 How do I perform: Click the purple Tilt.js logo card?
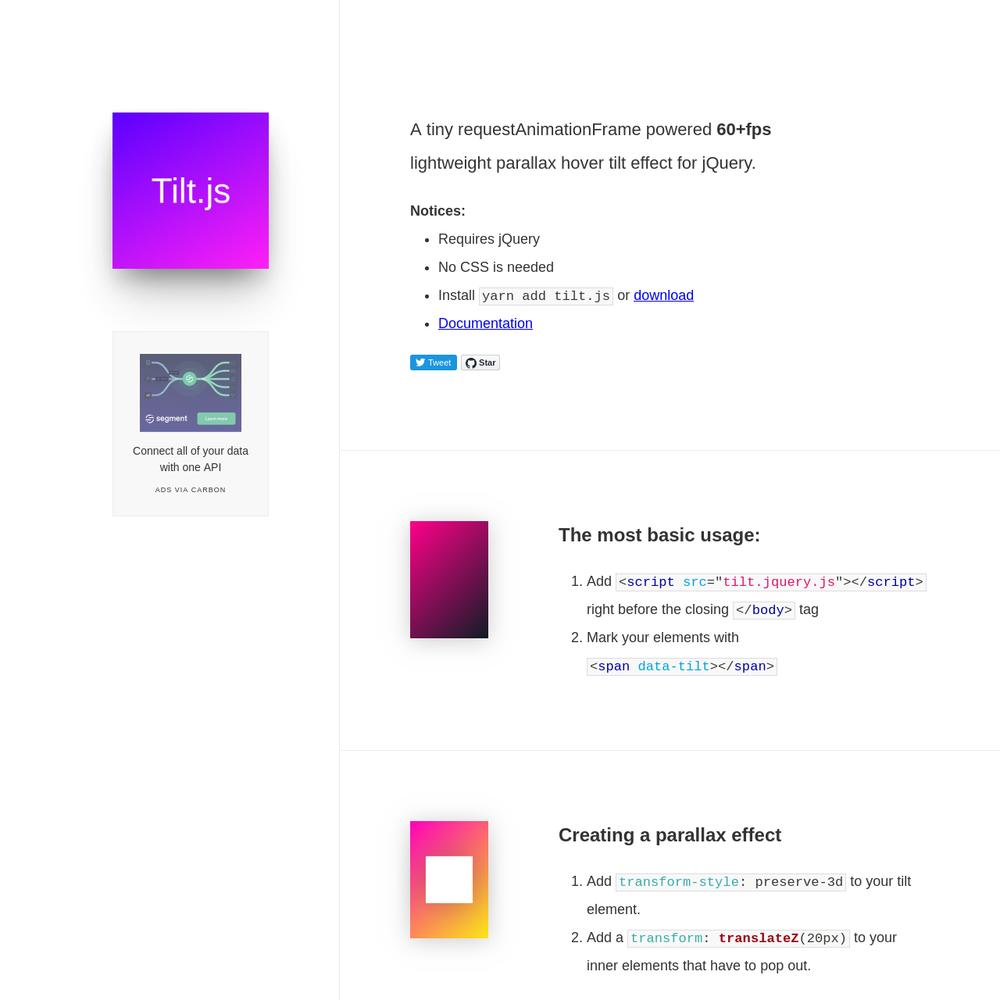pyautogui.click(x=191, y=191)
